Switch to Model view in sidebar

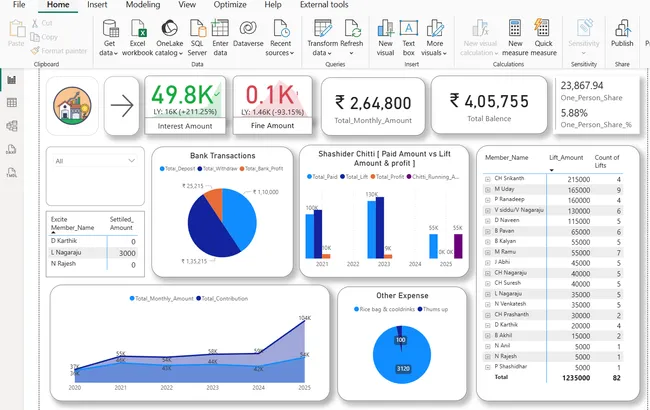[x=12, y=126]
